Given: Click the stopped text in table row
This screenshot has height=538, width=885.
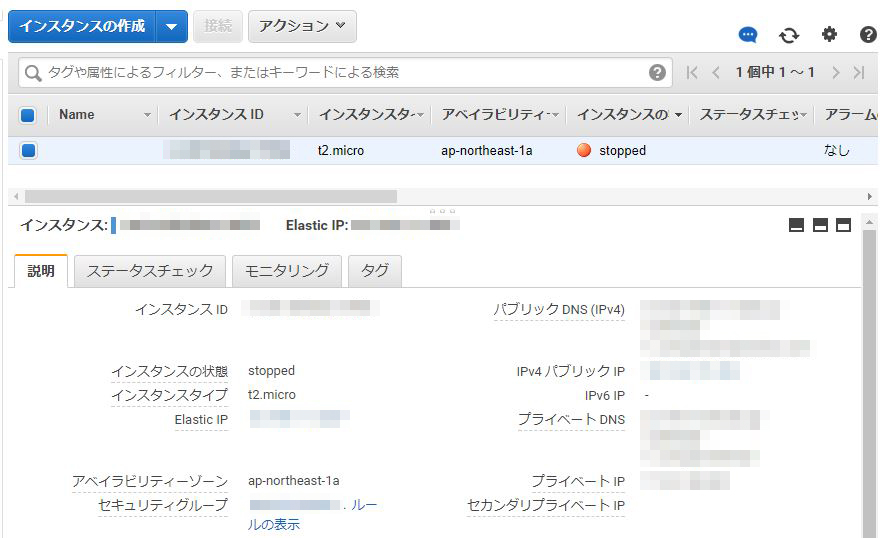Looking at the screenshot, I should (x=623, y=151).
